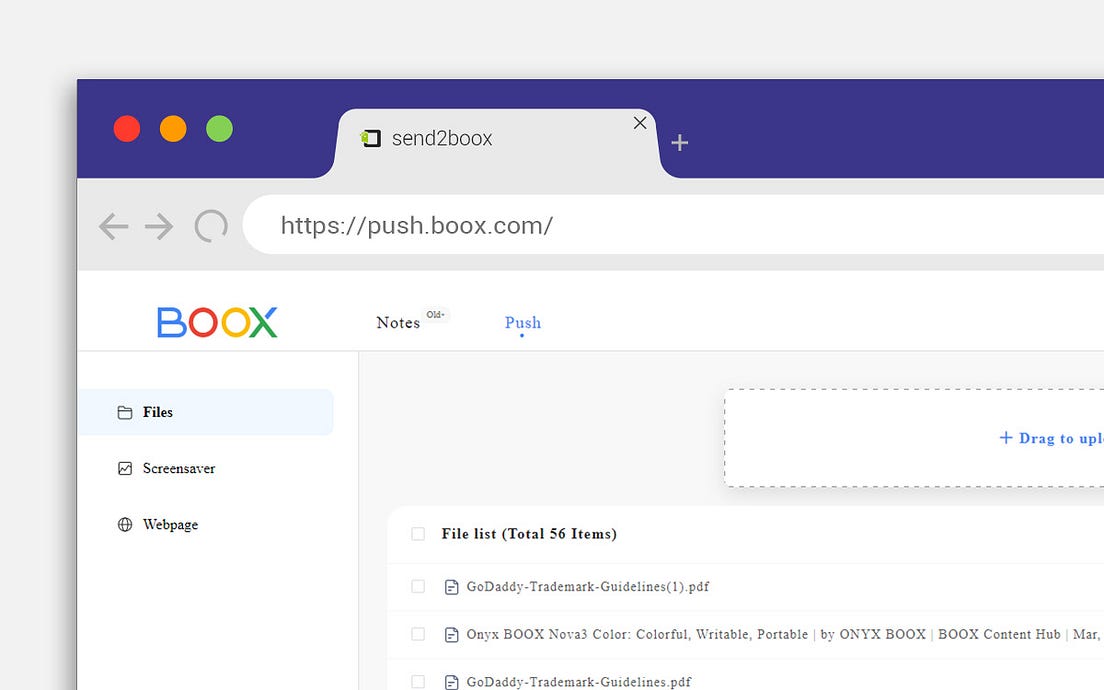Click file icon of GoDaddy-Trademark-Guidelines.pdf
This screenshot has width=1104, height=690.
tap(451, 682)
